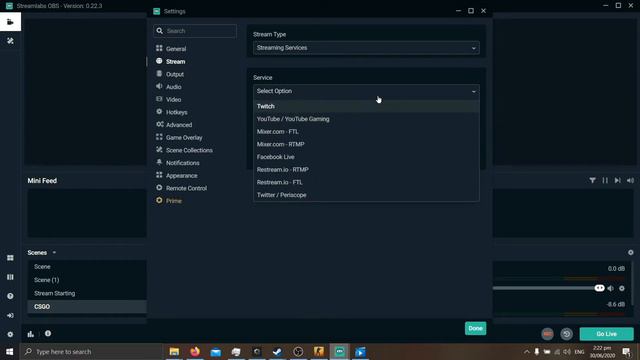Expand the Stream Type dropdown

(366, 48)
